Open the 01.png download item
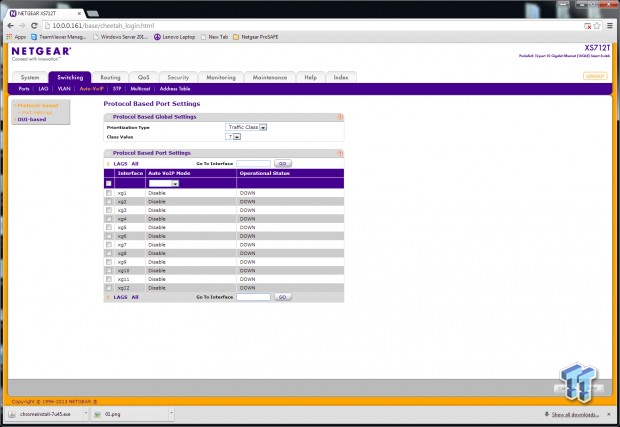The image size is (620, 427). pyautogui.click(x=130, y=414)
